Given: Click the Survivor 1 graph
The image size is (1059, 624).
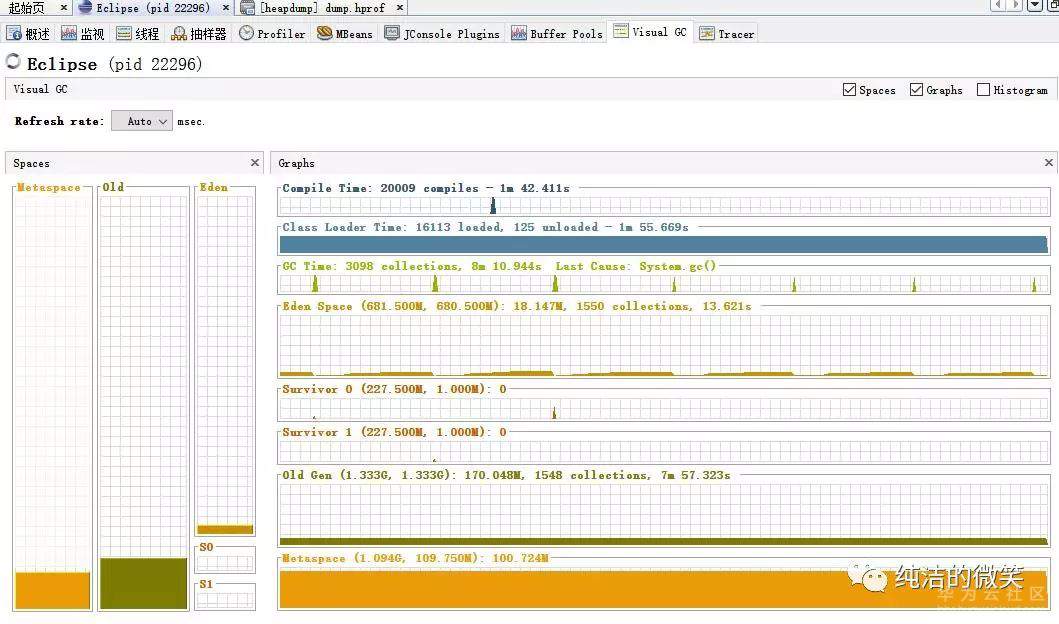Looking at the screenshot, I should click(665, 452).
